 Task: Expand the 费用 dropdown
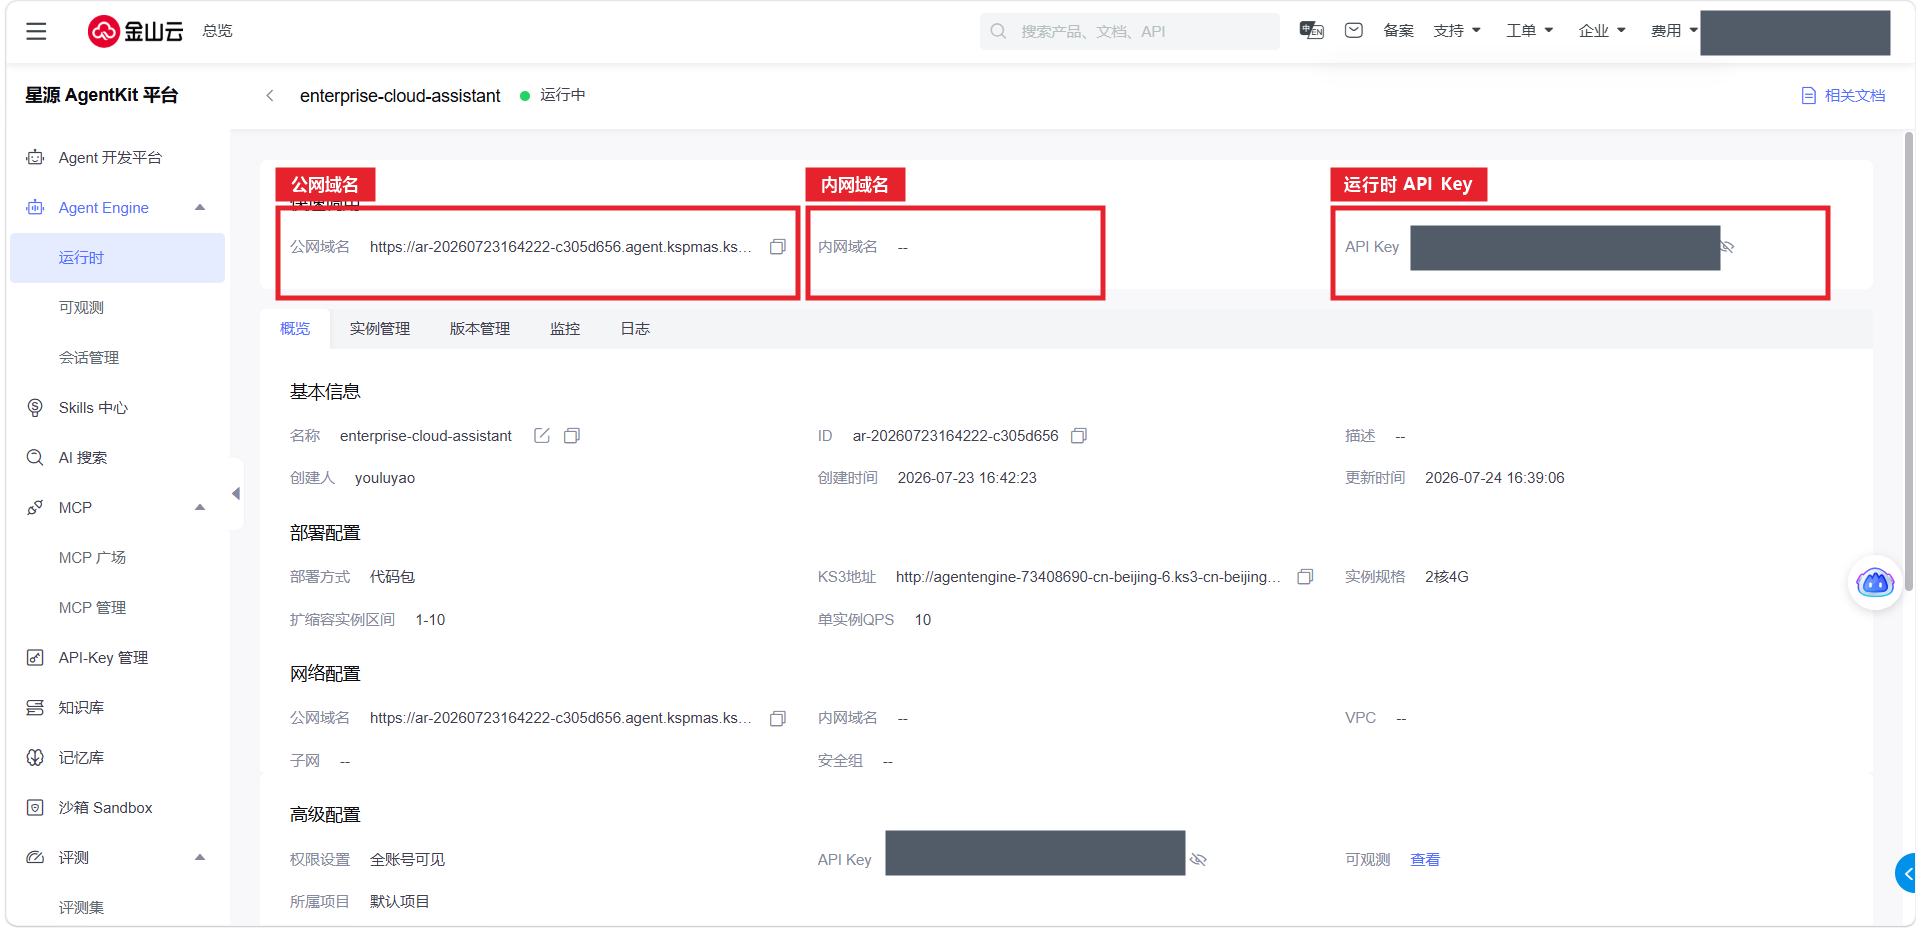pos(1674,31)
